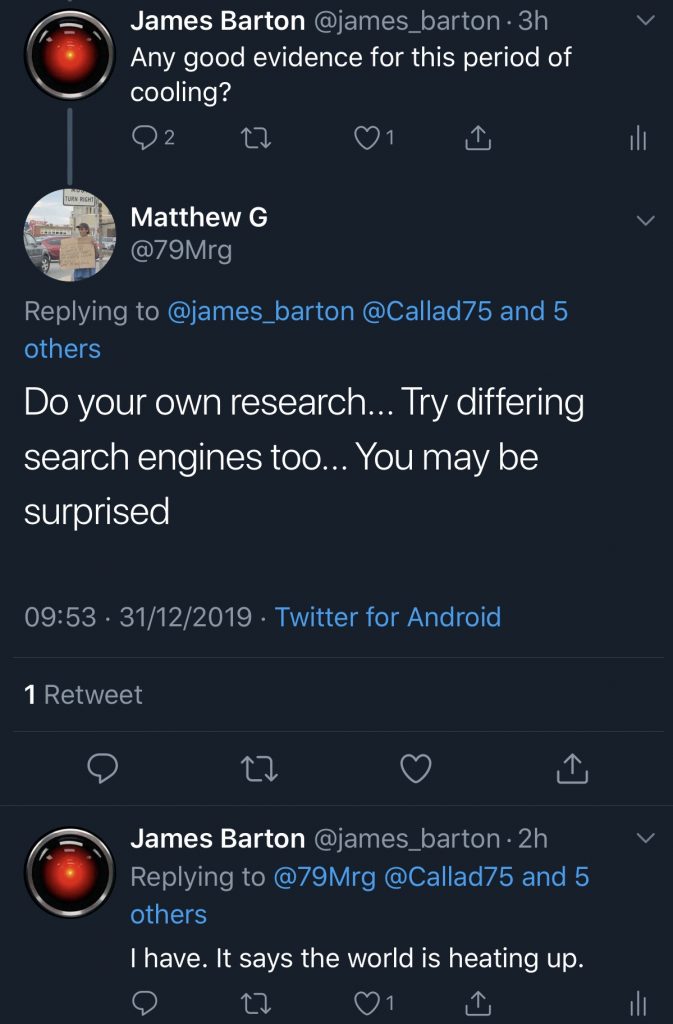Reply to Matthew G's main tweet

pos(103,768)
